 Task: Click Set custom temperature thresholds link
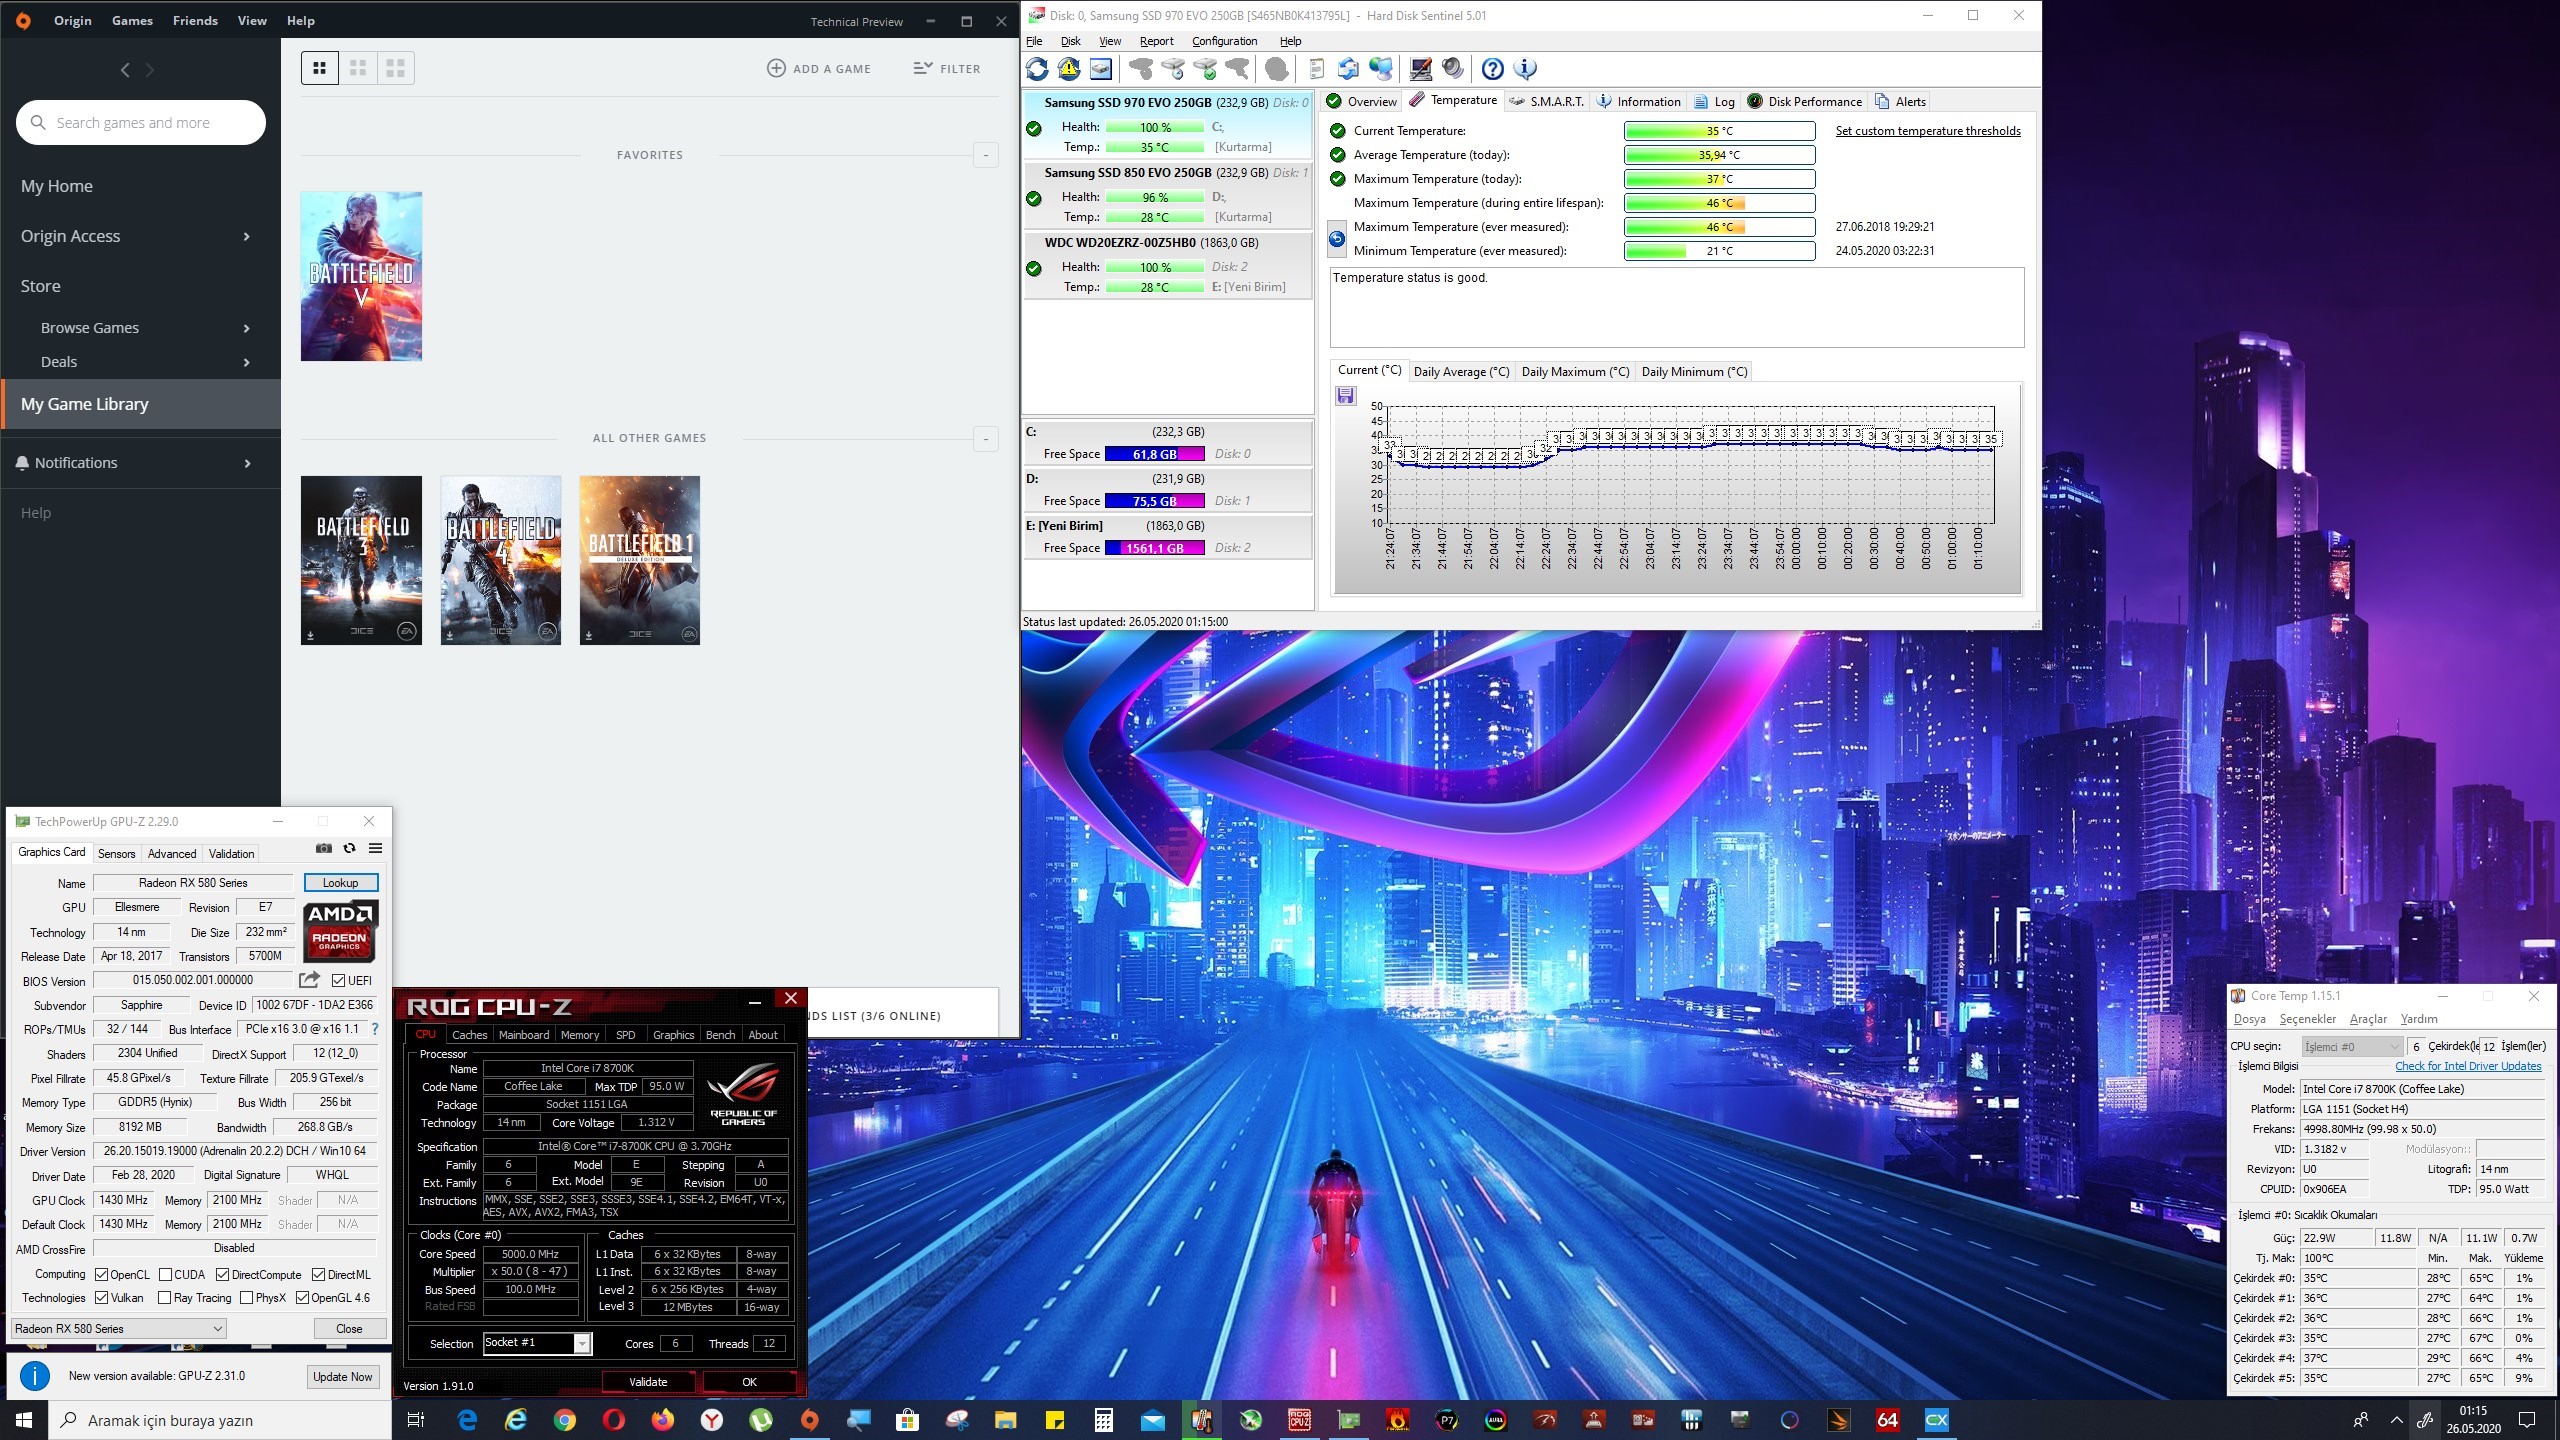(x=1928, y=131)
